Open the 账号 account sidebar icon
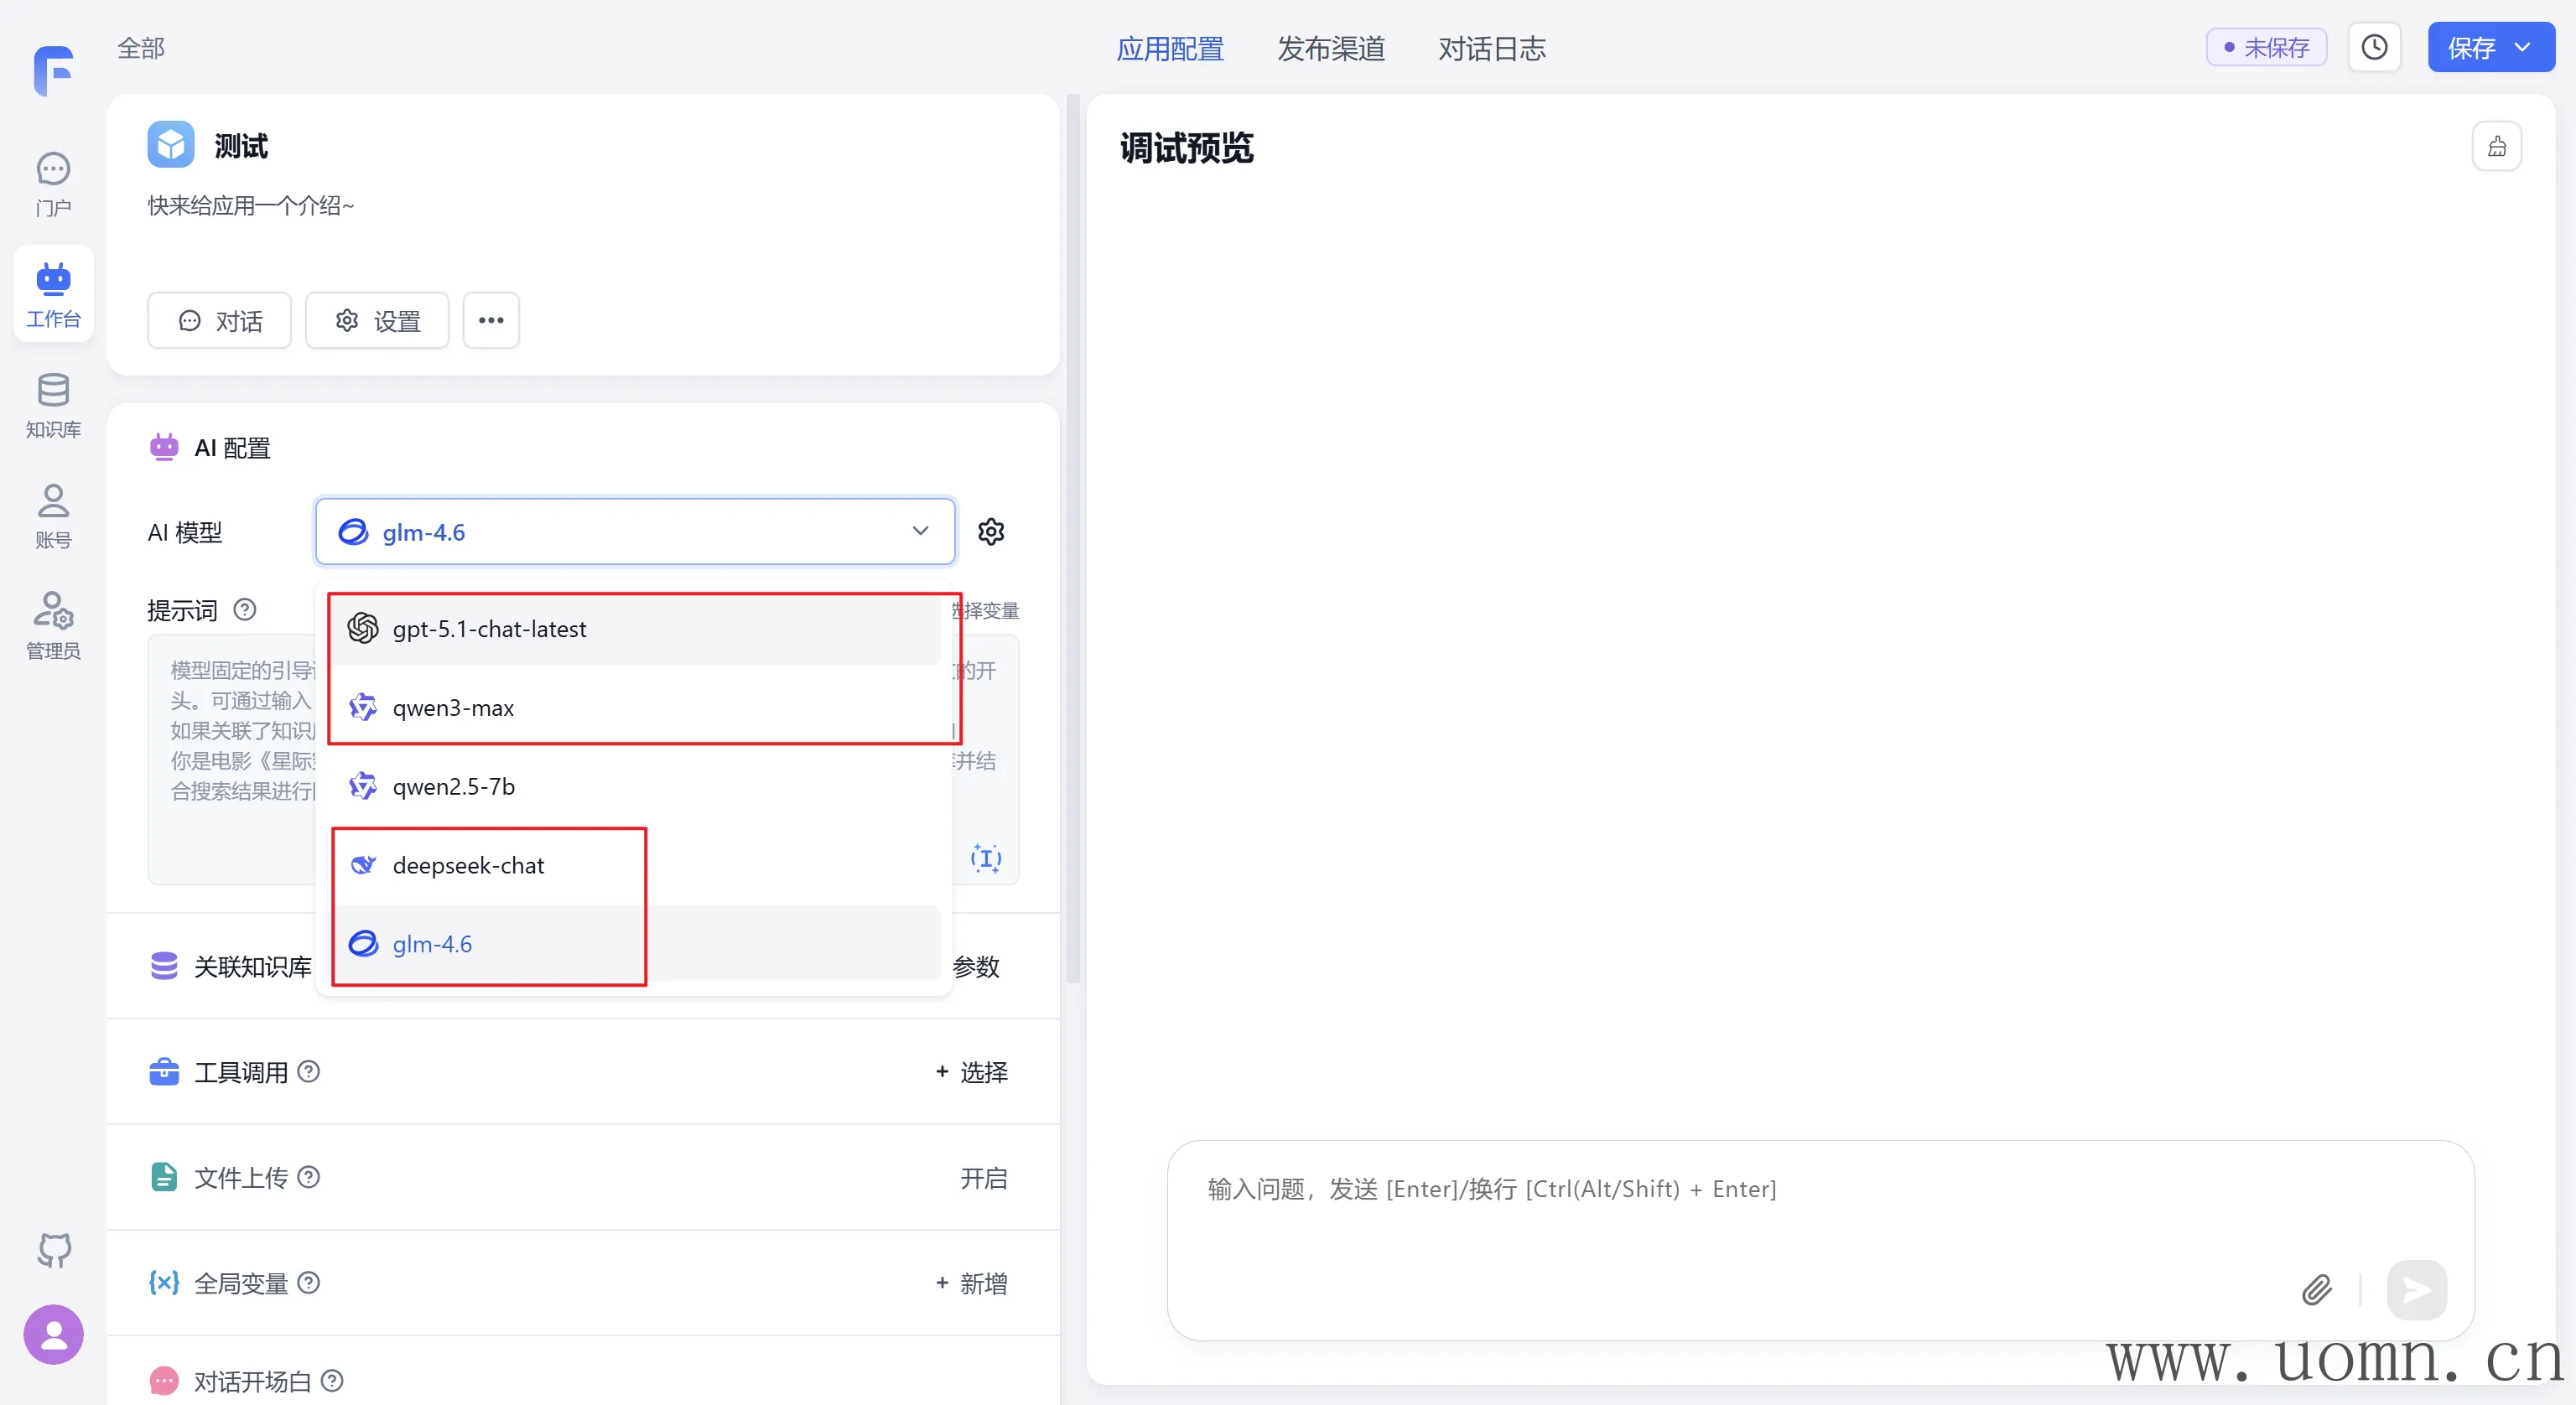Image resolution: width=2576 pixels, height=1405 pixels. pyautogui.click(x=53, y=516)
